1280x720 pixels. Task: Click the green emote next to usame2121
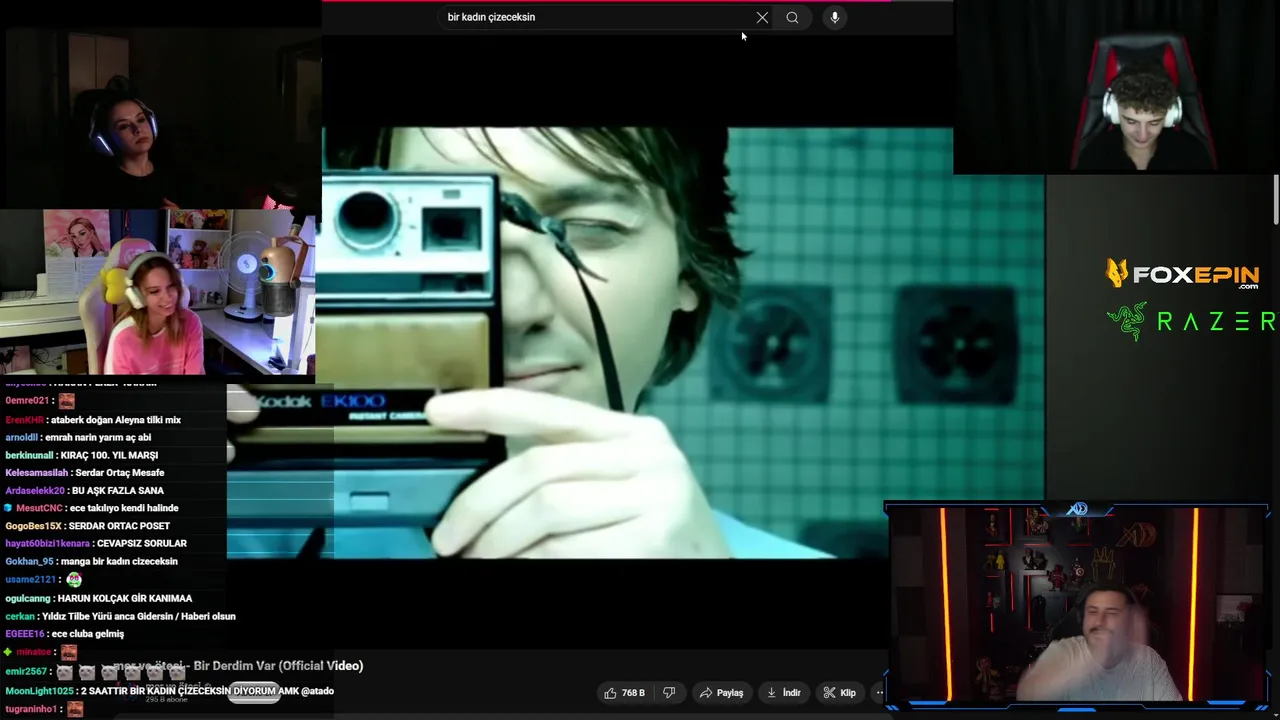[x=74, y=579]
